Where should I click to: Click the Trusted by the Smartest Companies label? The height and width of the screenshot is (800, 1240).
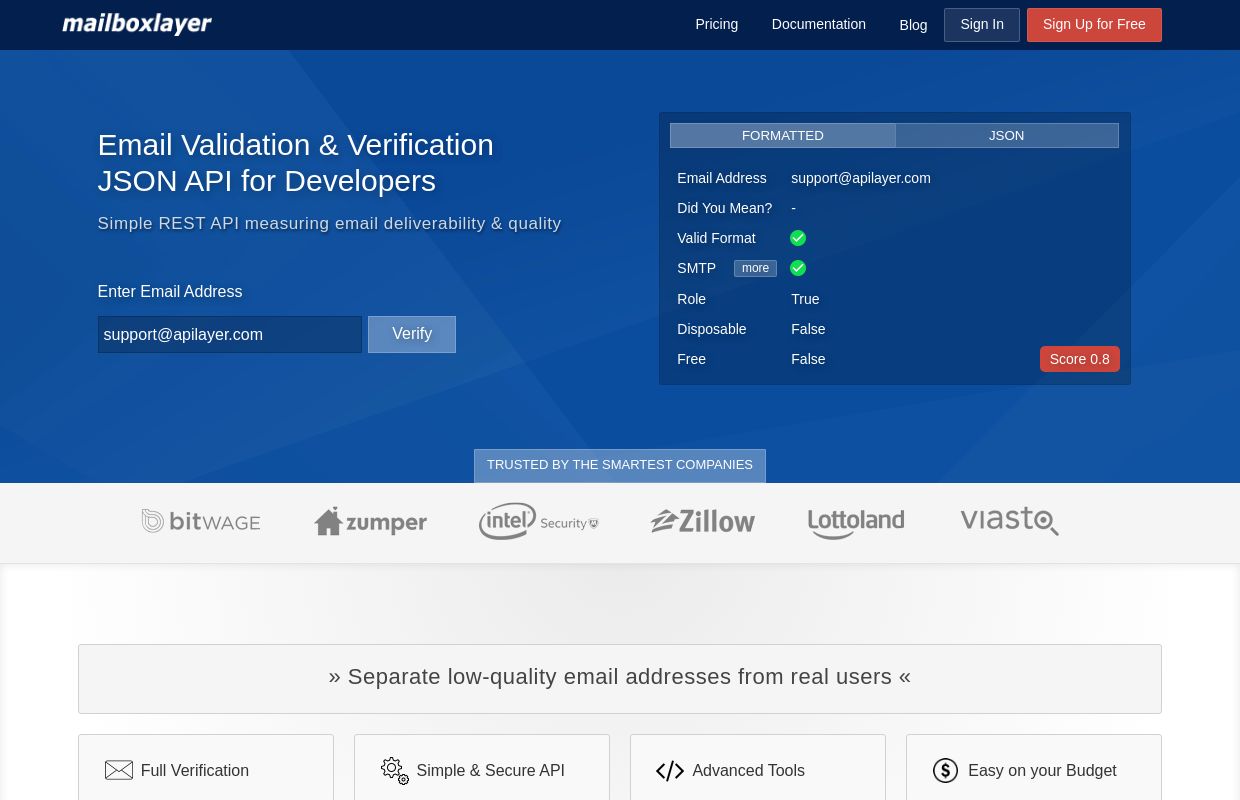(x=620, y=465)
